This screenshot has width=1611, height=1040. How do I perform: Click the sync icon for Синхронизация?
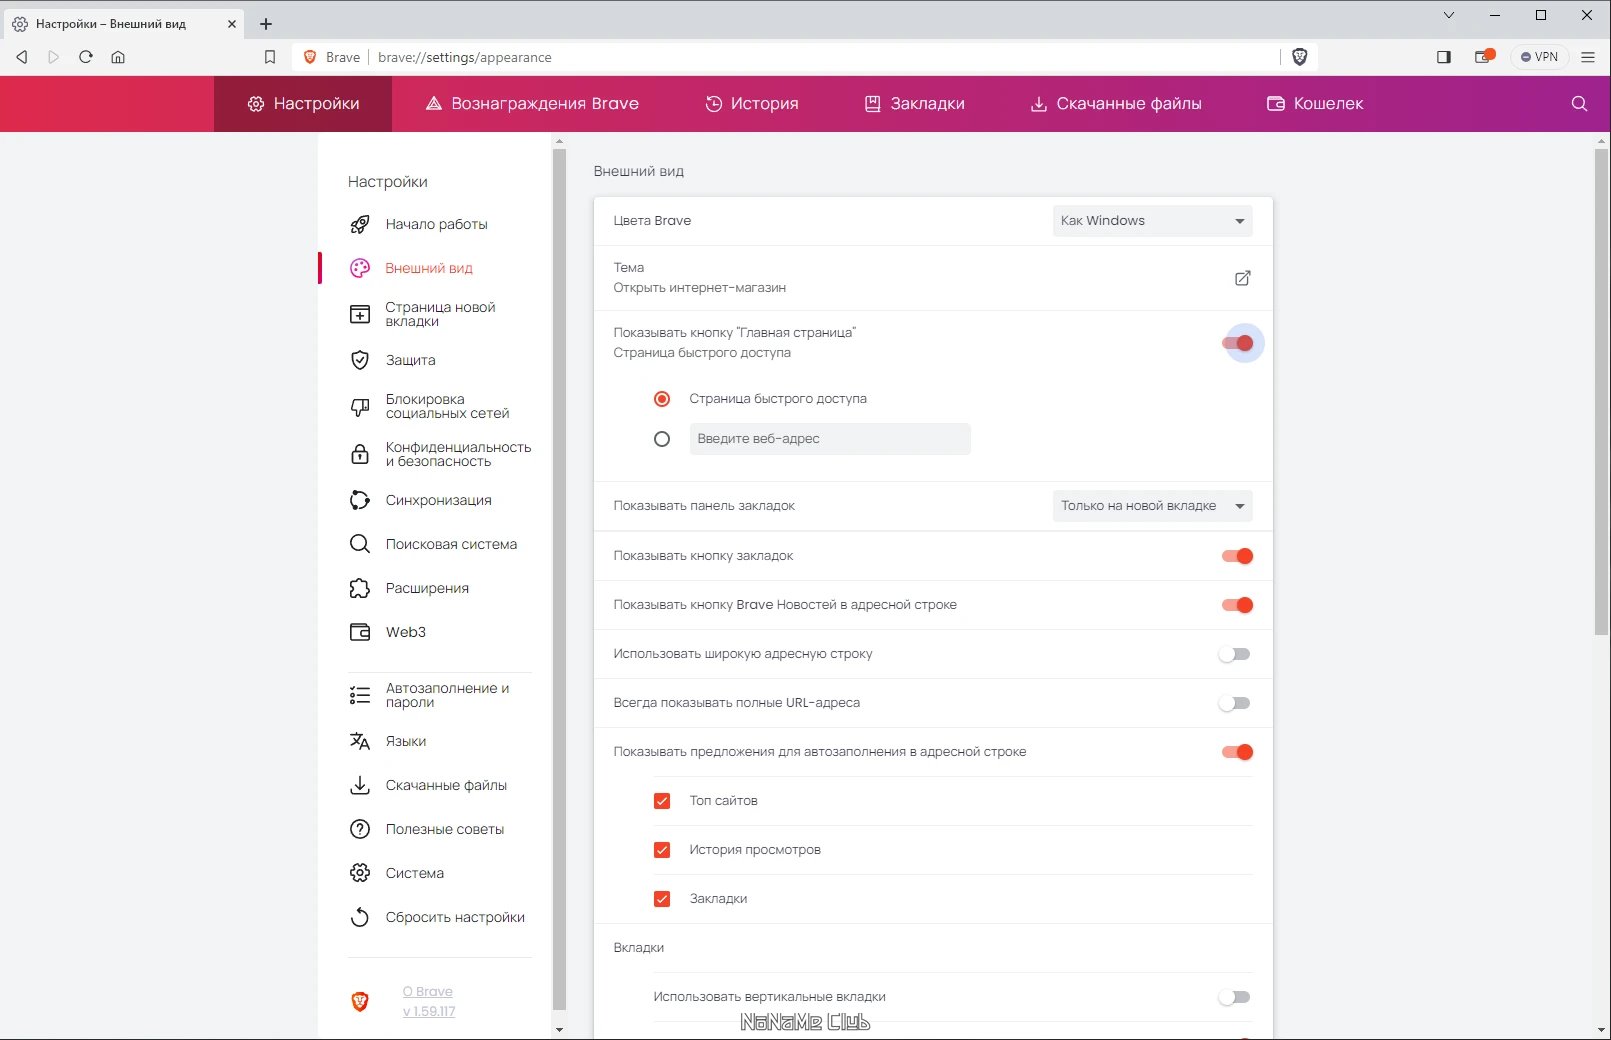point(360,500)
